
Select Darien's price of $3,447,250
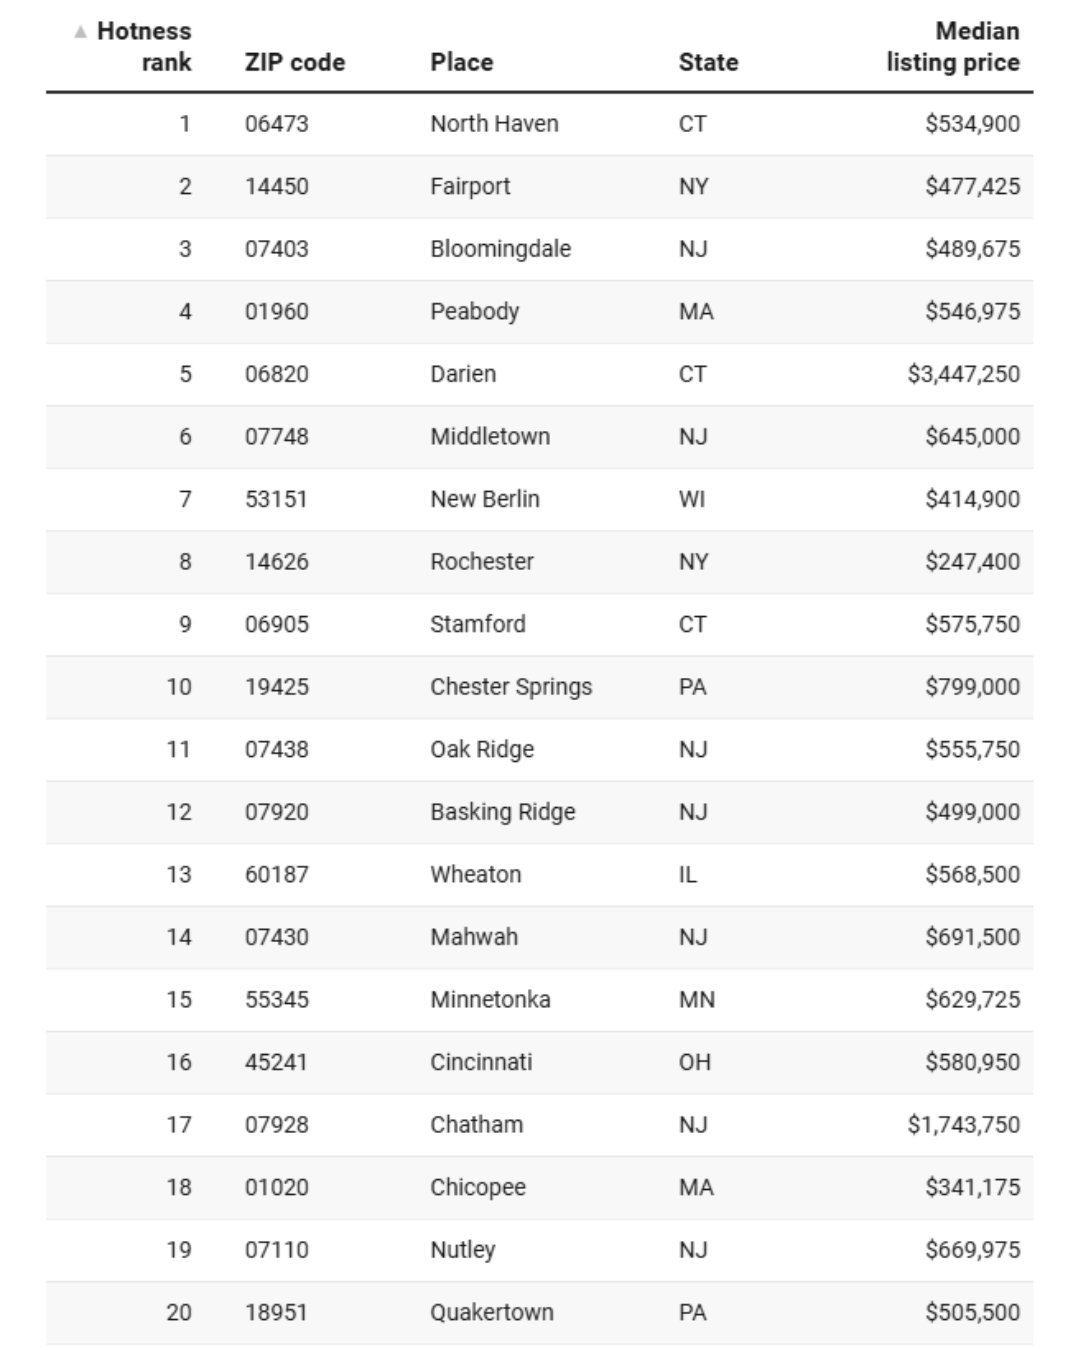(x=963, y=374)
